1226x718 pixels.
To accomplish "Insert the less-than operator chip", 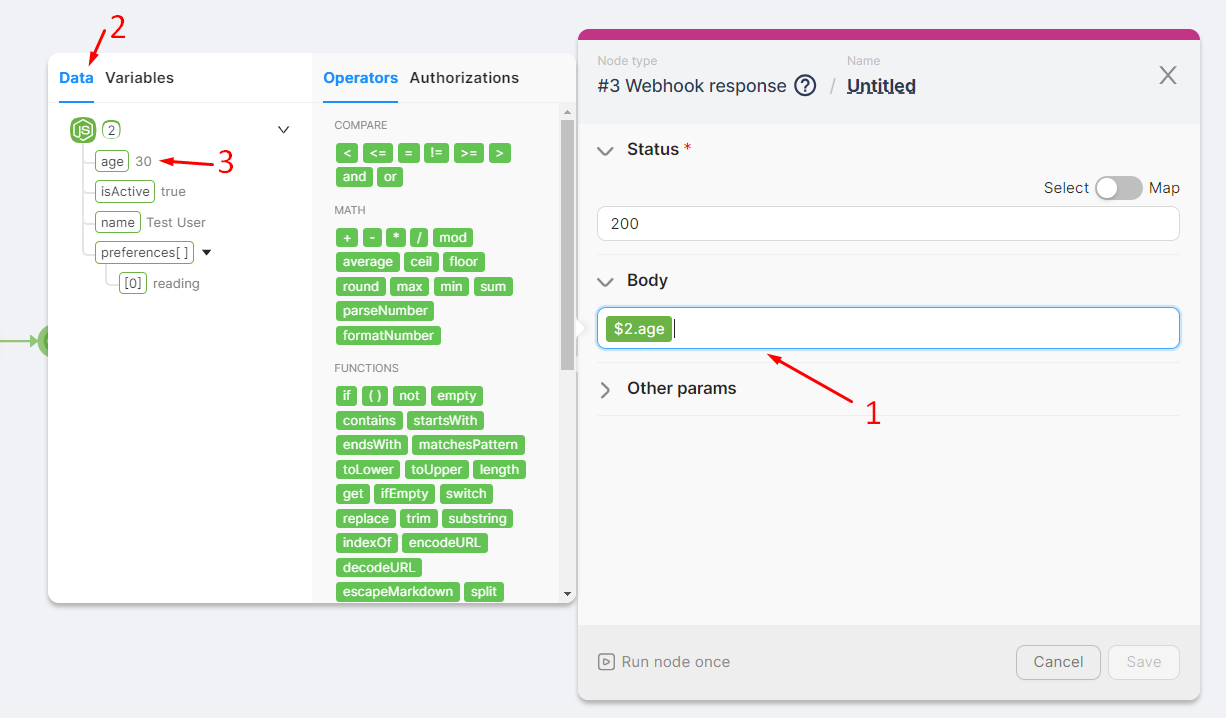I will (x=346, y=153).
